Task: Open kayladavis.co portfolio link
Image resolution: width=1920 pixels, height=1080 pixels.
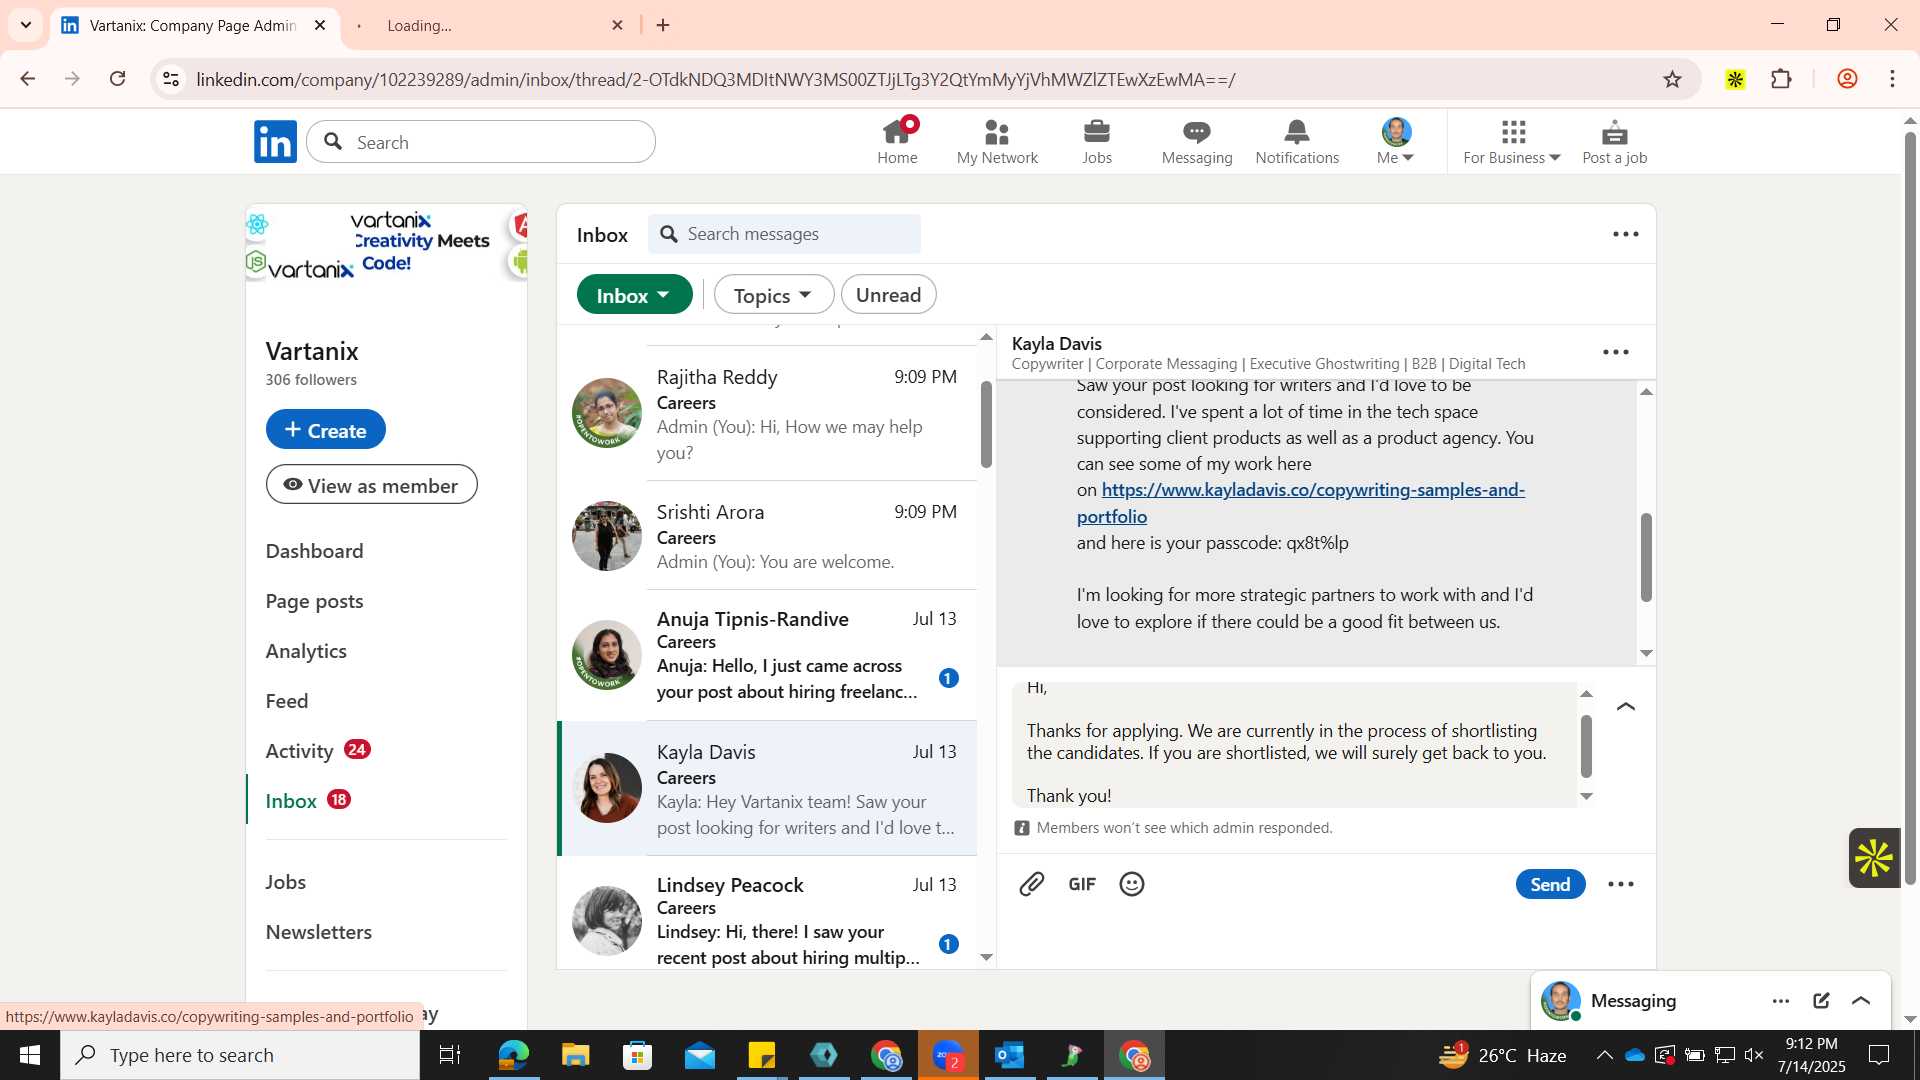Action: tap(1301, 503)
